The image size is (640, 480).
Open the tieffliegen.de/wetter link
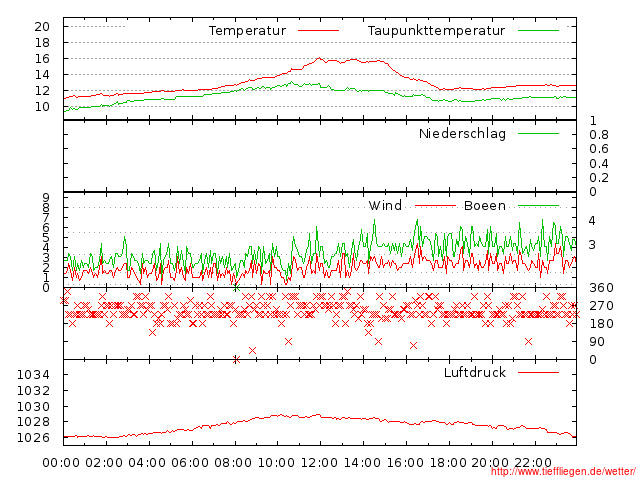click(x=562, y=472)
